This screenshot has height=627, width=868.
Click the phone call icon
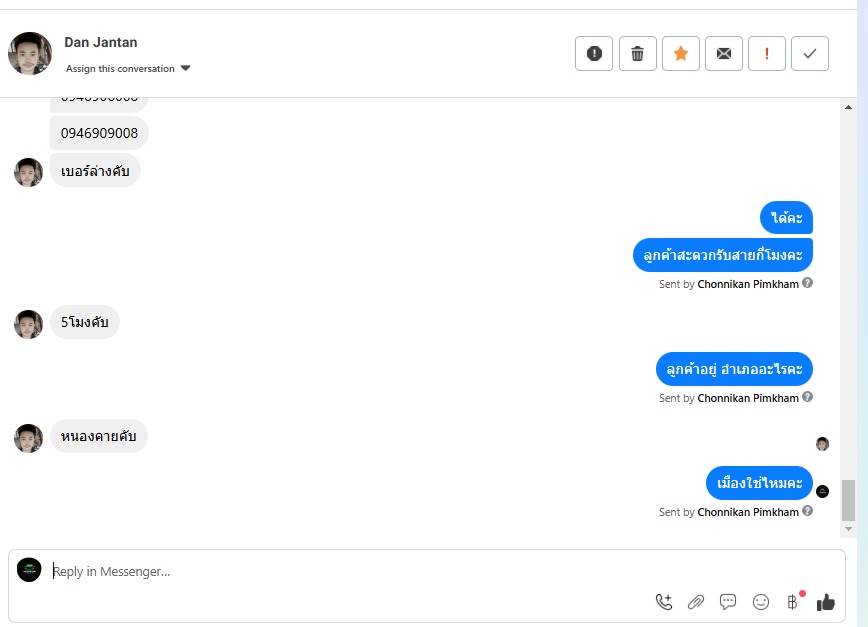coord(664,602)
